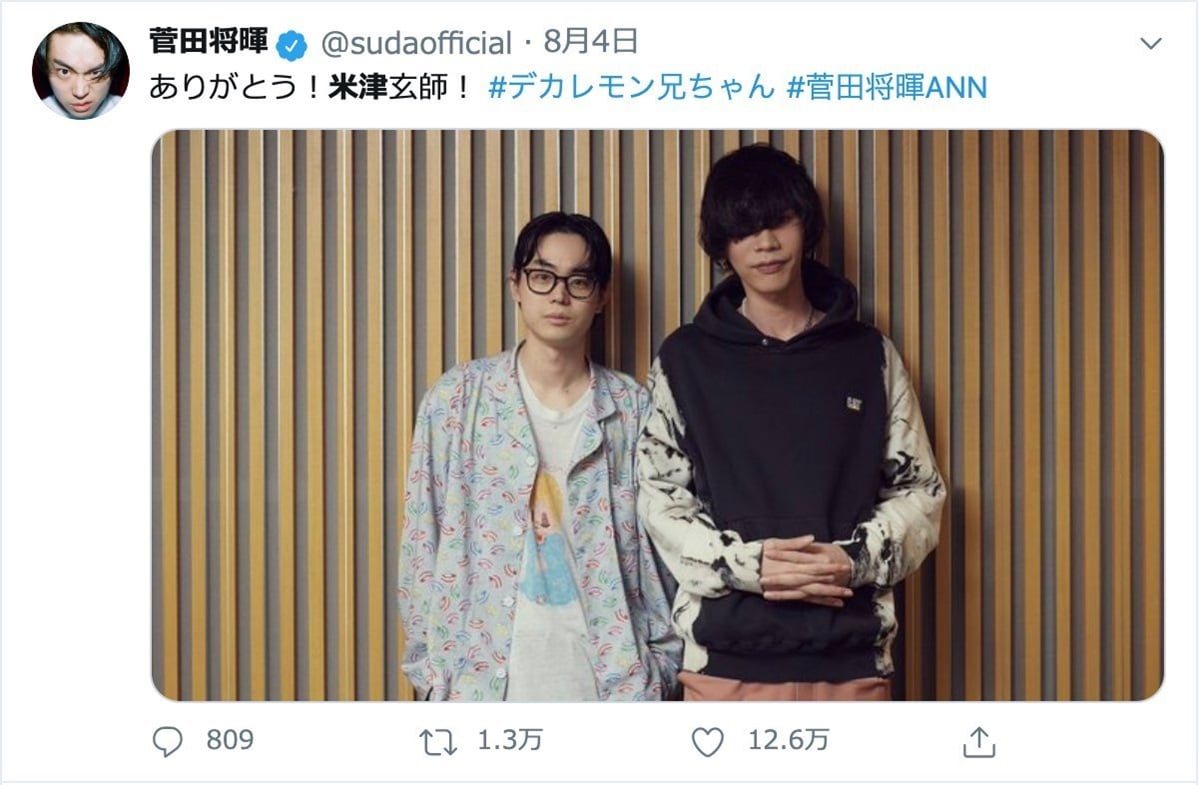Retweet using the arrows icon

[x=438, y=741]
